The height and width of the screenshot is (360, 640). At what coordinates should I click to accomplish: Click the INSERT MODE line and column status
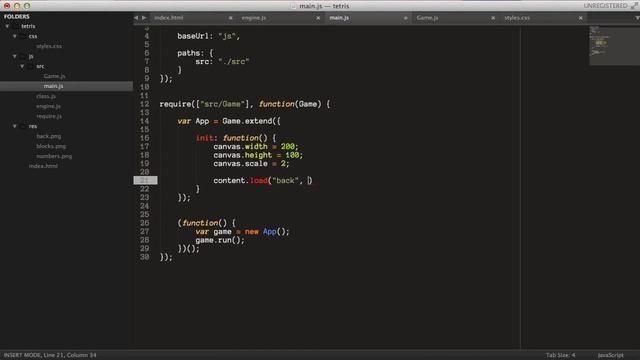pyautogui.click(x=50, y=355)
